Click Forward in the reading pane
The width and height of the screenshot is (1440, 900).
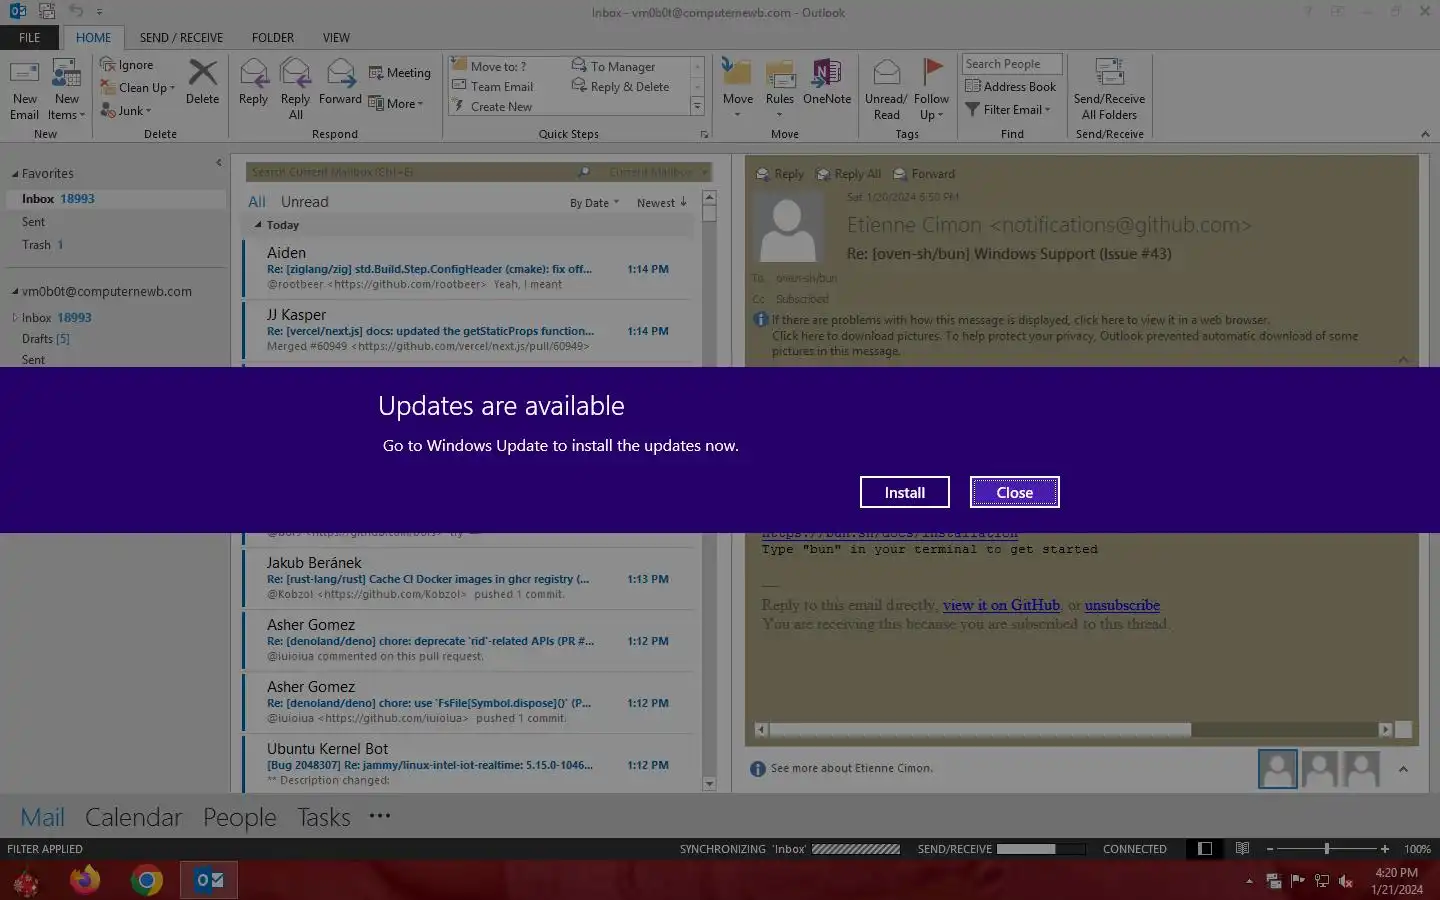coord(924,174)
